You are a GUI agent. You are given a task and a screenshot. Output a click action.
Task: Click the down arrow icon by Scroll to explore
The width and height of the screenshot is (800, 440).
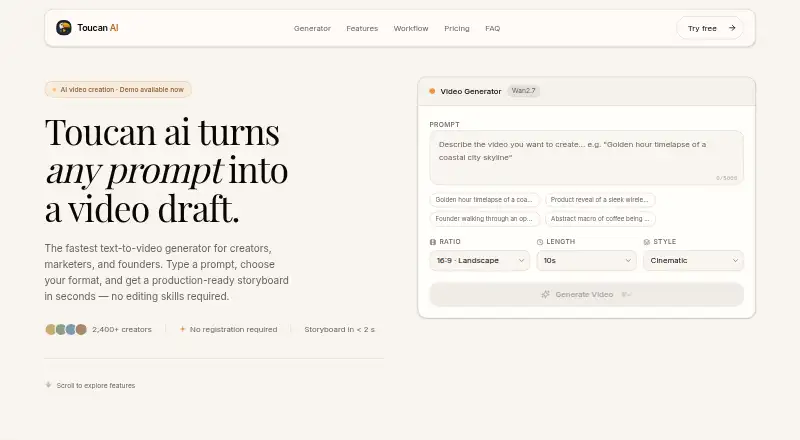pyautogui.click(x=48, y=385)
